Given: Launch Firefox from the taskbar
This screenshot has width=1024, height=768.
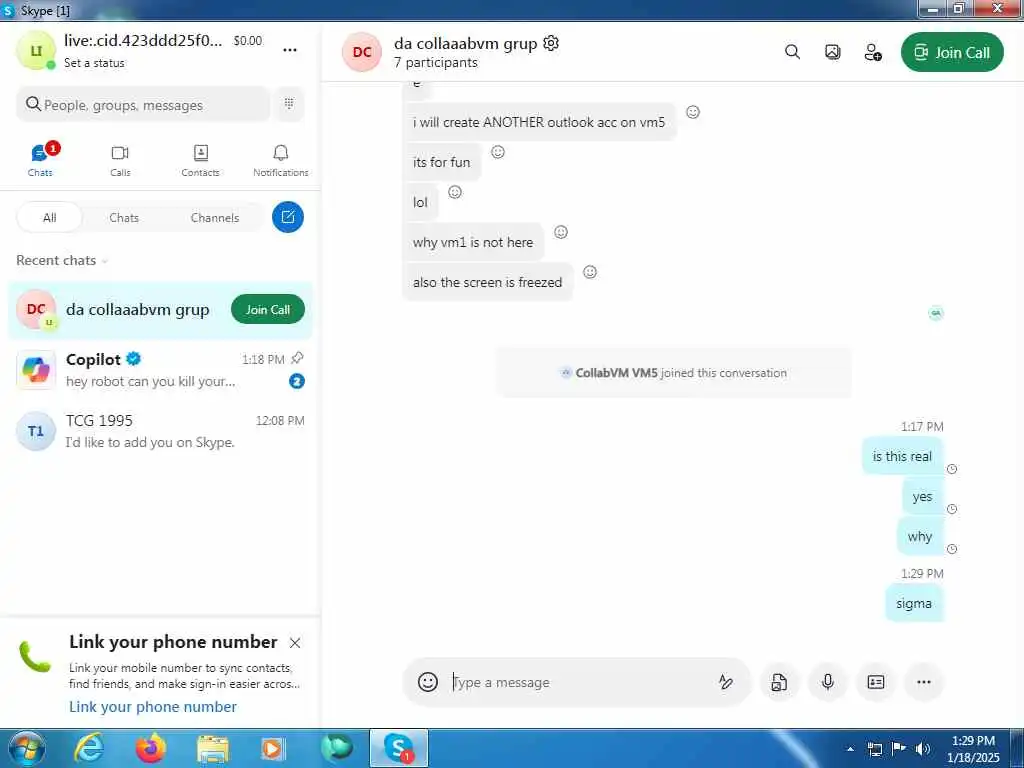Looking at the screenshot, I should pyautogui.click(x=151, y=748).
